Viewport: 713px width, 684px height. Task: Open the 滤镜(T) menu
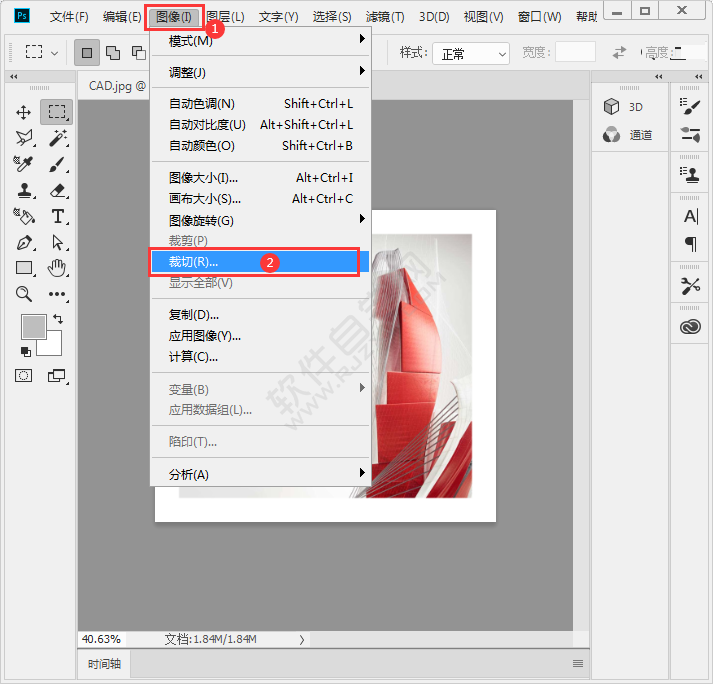385,17
